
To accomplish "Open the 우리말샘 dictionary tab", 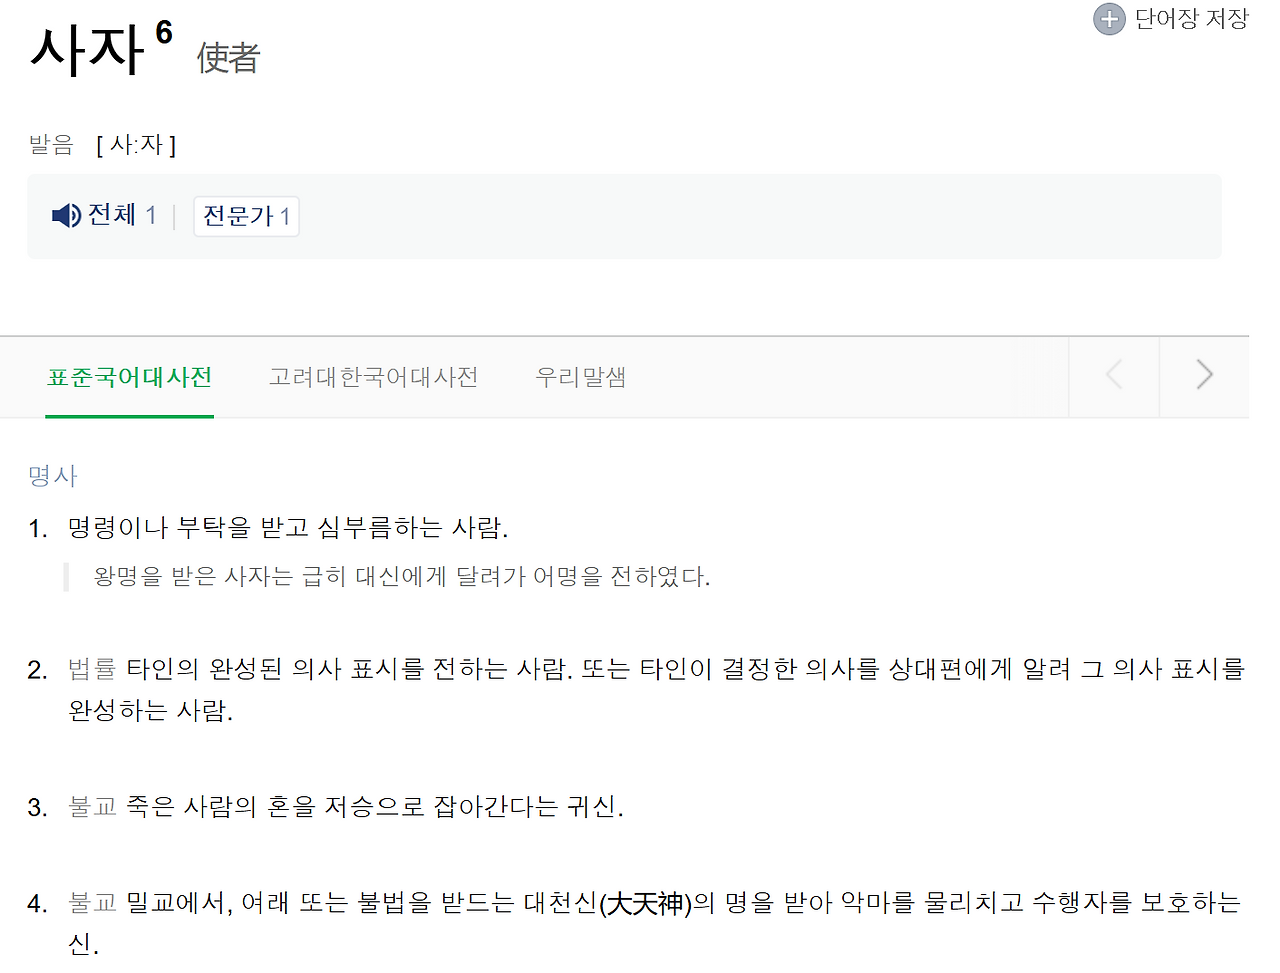I will (579, 376).
